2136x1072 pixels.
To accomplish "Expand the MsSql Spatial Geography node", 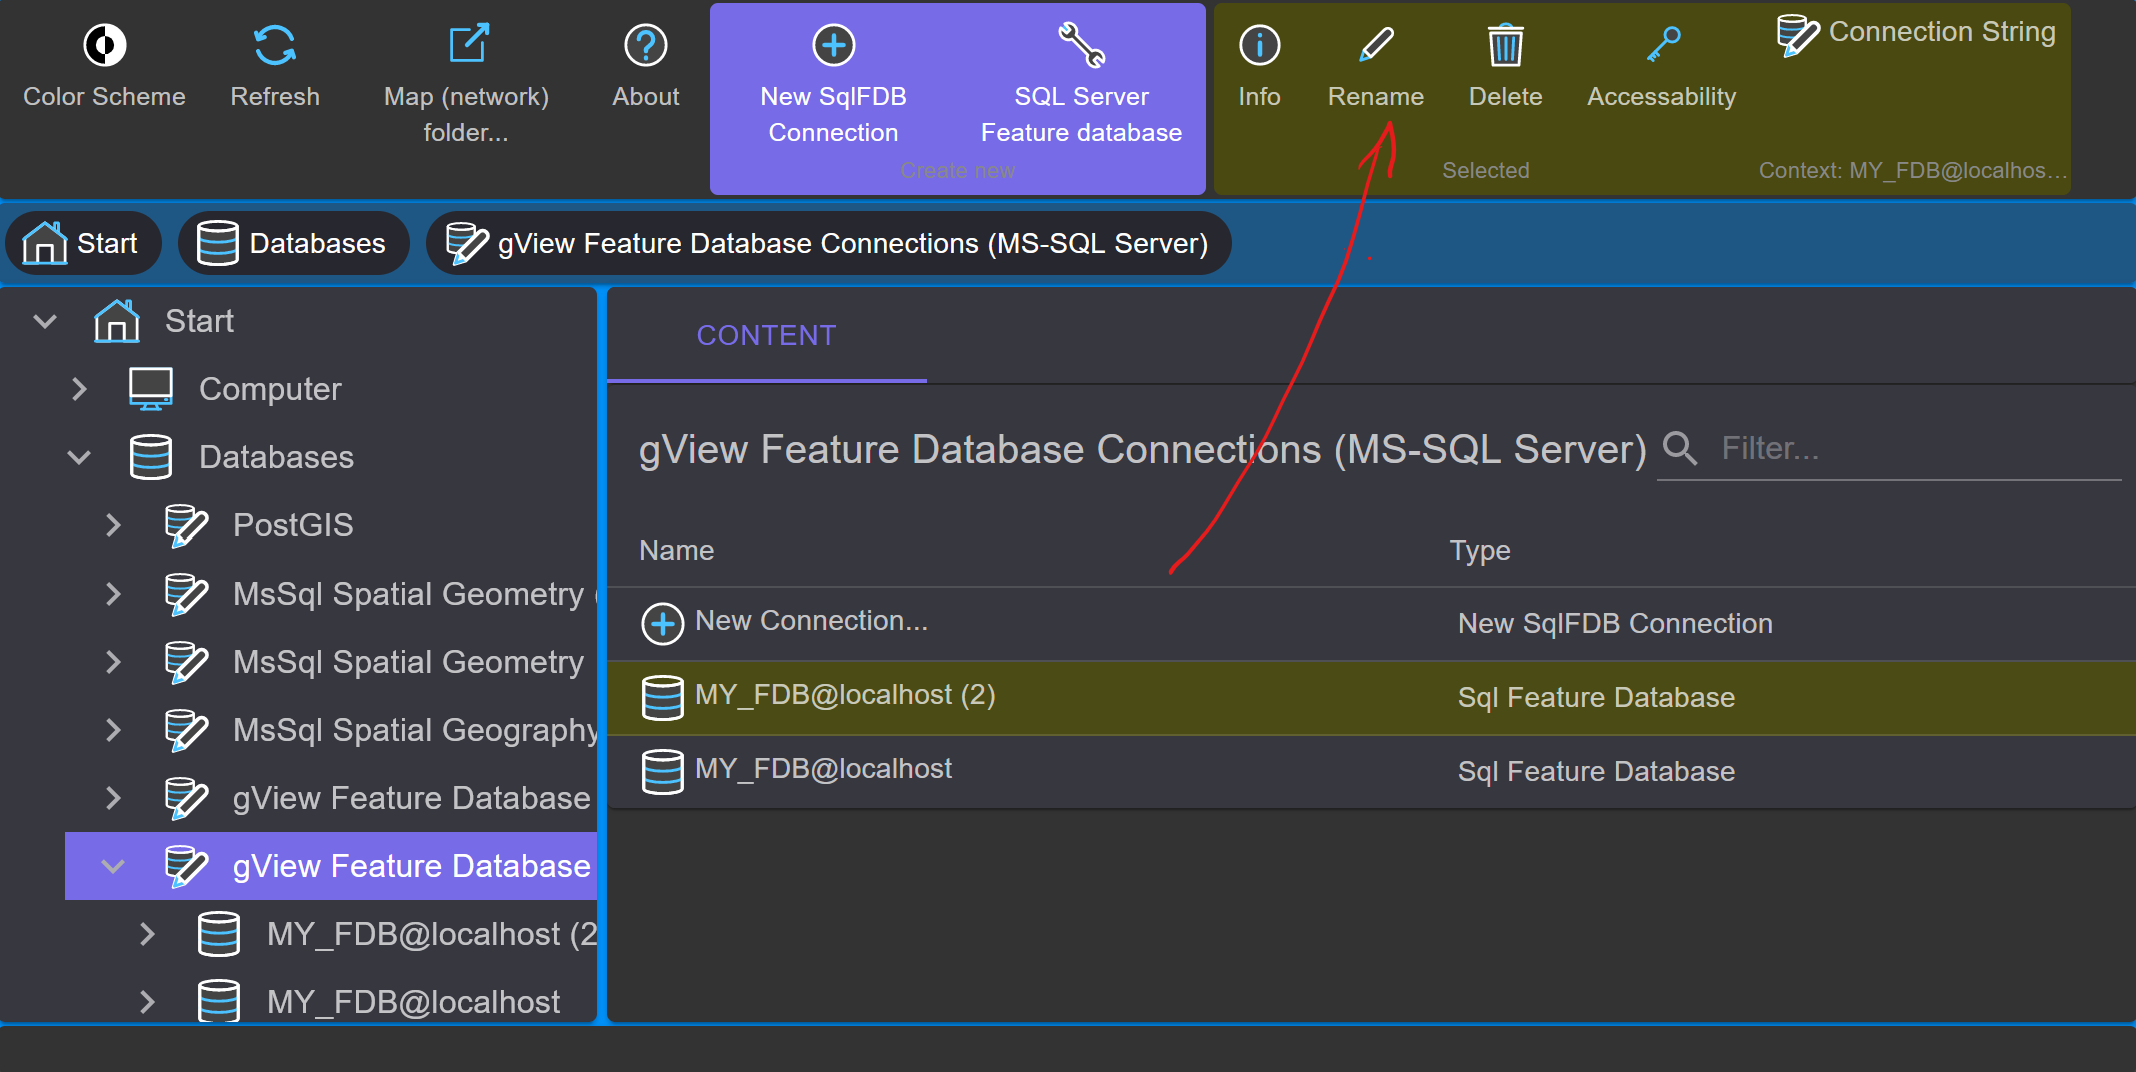I will pos(113,730).
